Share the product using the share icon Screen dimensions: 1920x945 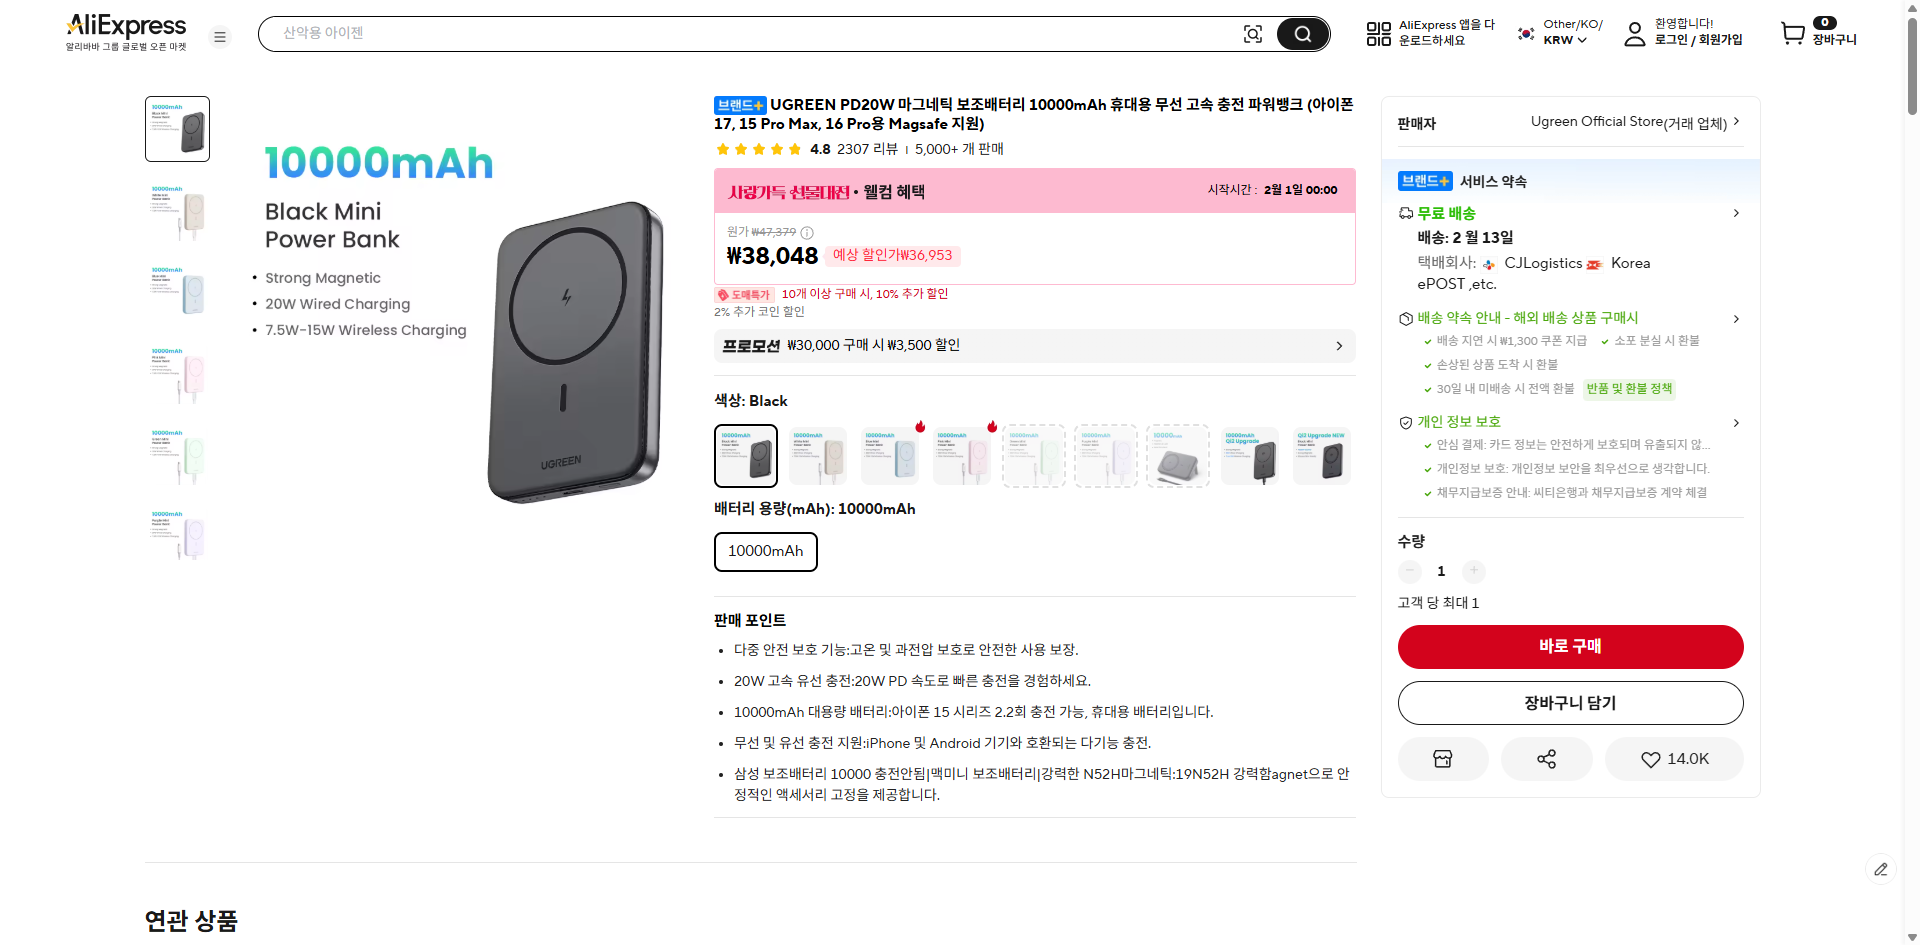click(x=1546, y=759)
